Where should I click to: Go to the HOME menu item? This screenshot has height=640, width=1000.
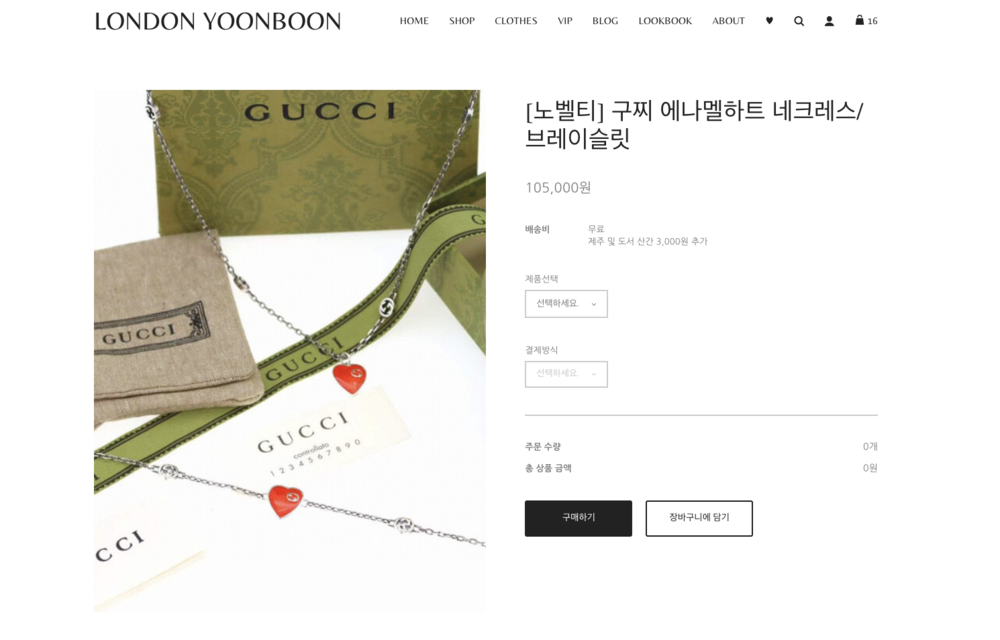[414, 21]
